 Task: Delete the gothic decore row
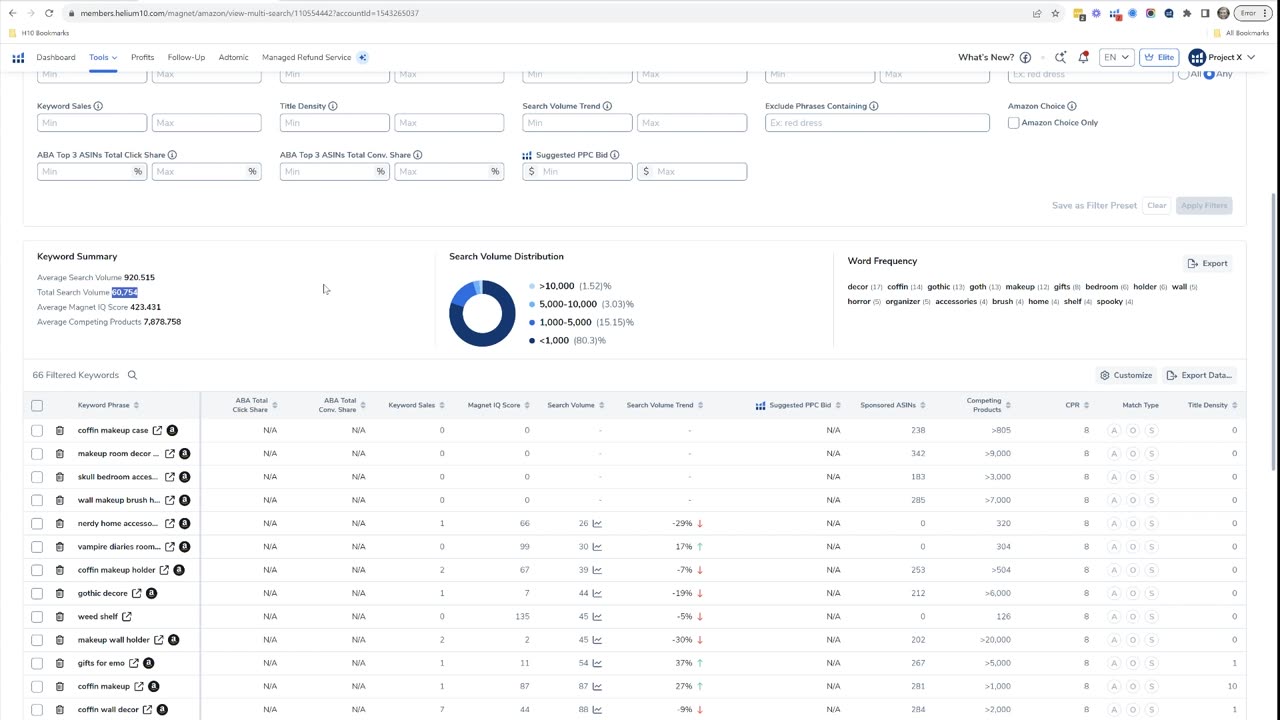coord(59,593)
